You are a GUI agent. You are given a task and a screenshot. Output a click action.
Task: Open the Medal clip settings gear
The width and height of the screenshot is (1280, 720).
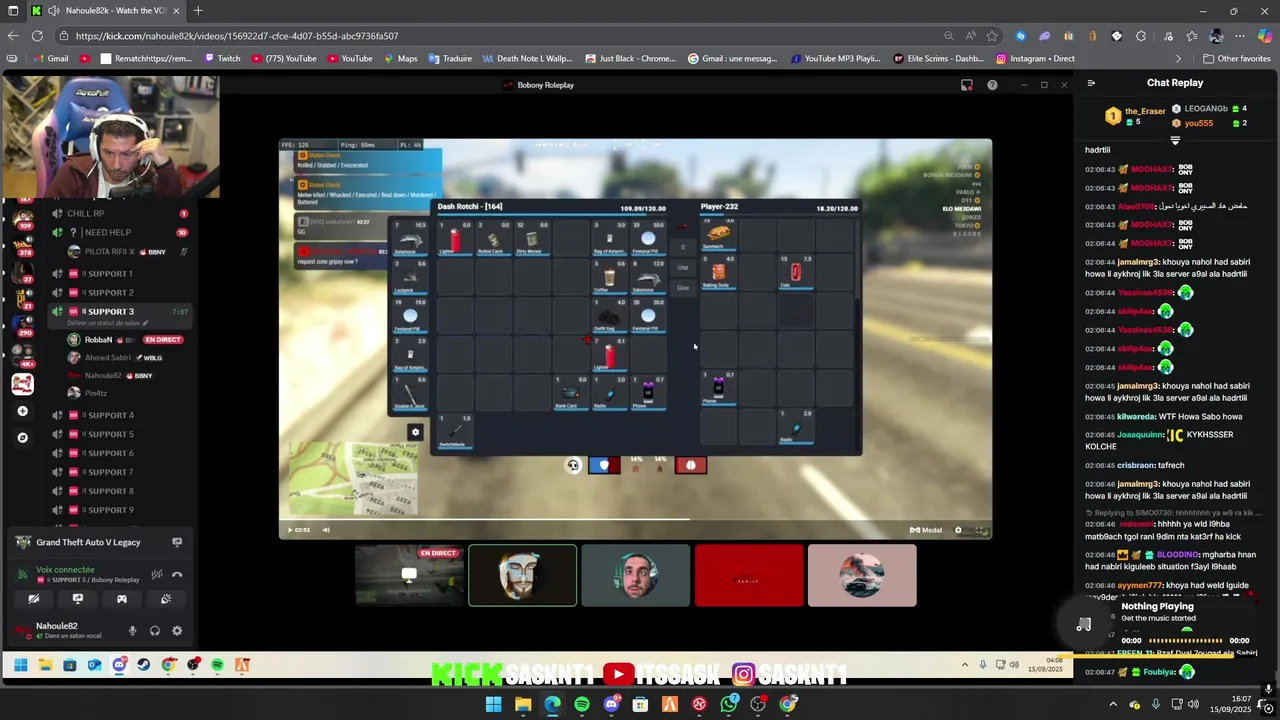tap(958, 530)
